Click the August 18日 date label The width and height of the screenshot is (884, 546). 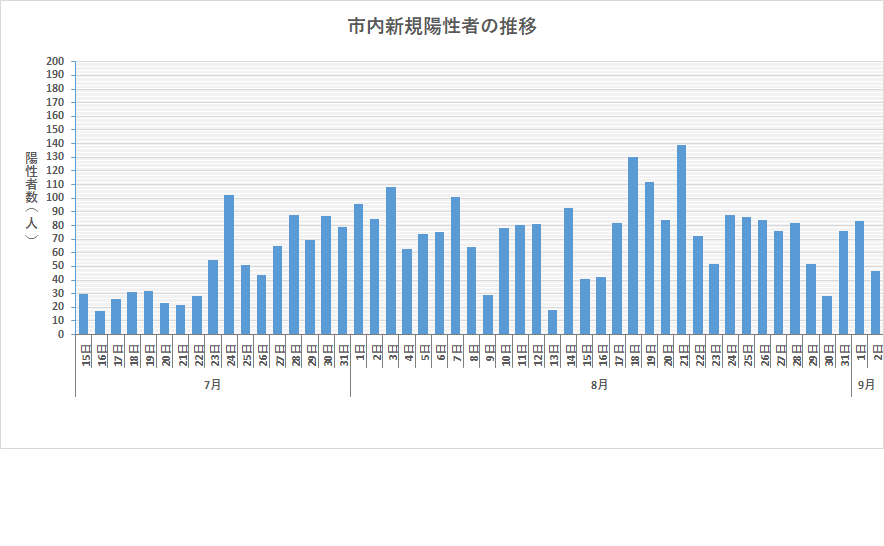point(635,355)
